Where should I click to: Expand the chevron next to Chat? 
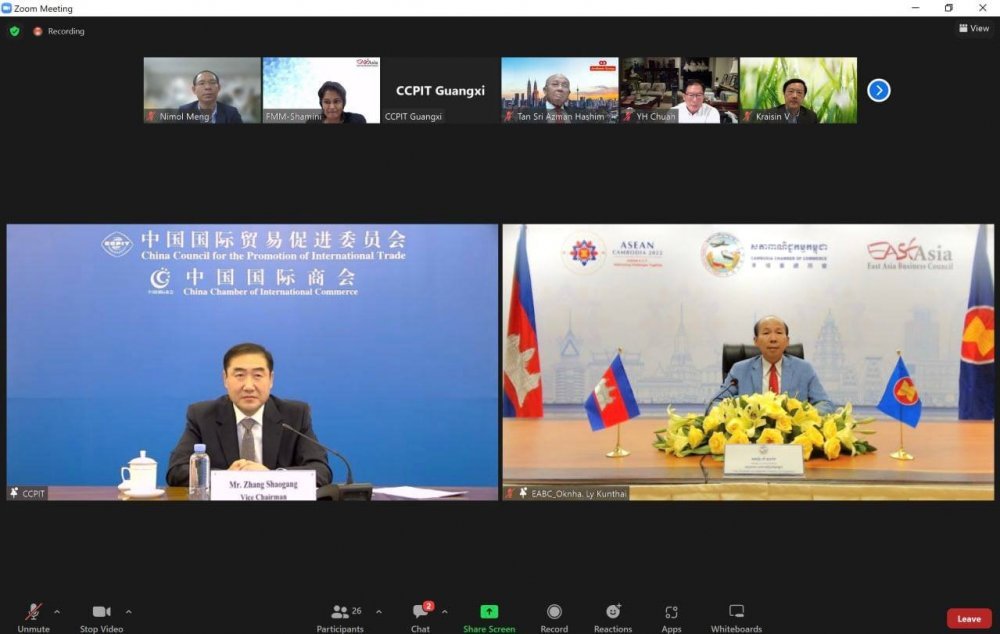click(x=444, y=611)
